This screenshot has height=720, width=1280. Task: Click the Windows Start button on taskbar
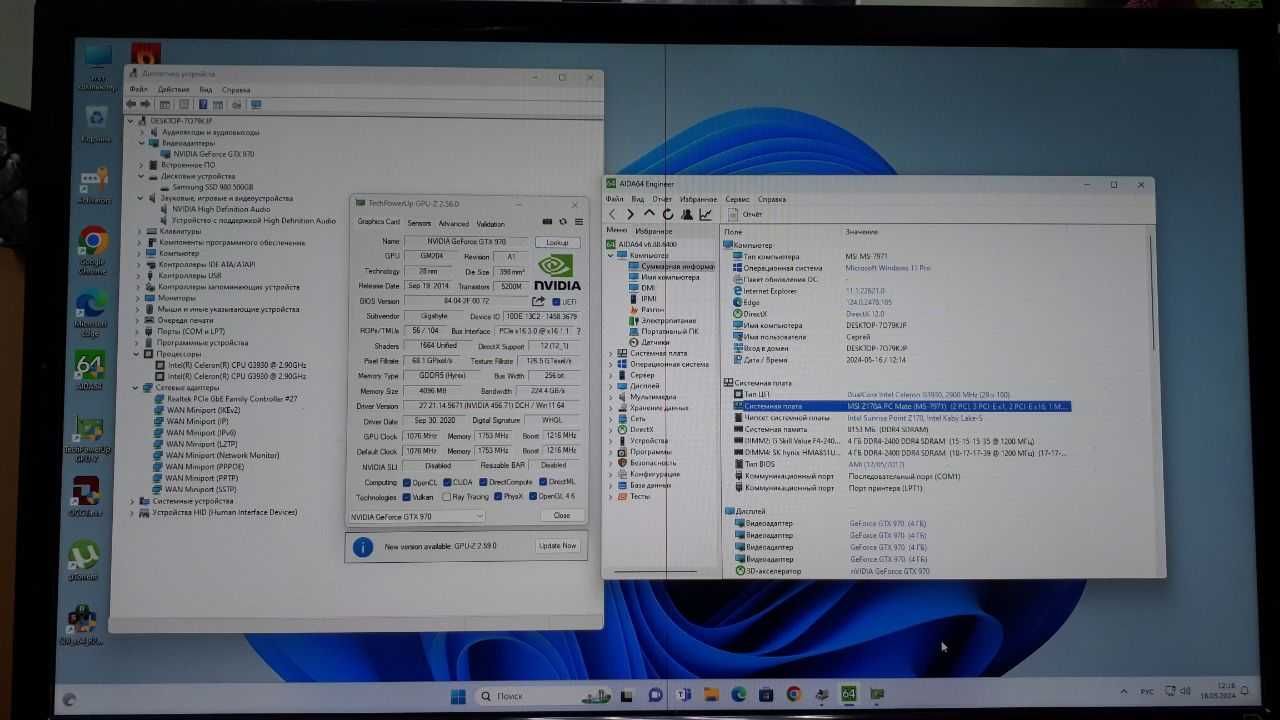458,695
